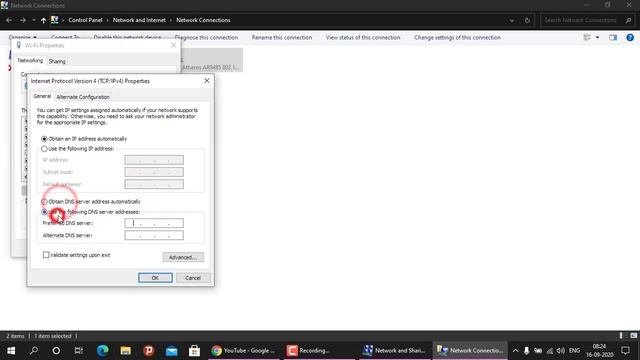Open PowerPoint from taskbar
The image size is (640, 360).
click(x=149, y=351)
